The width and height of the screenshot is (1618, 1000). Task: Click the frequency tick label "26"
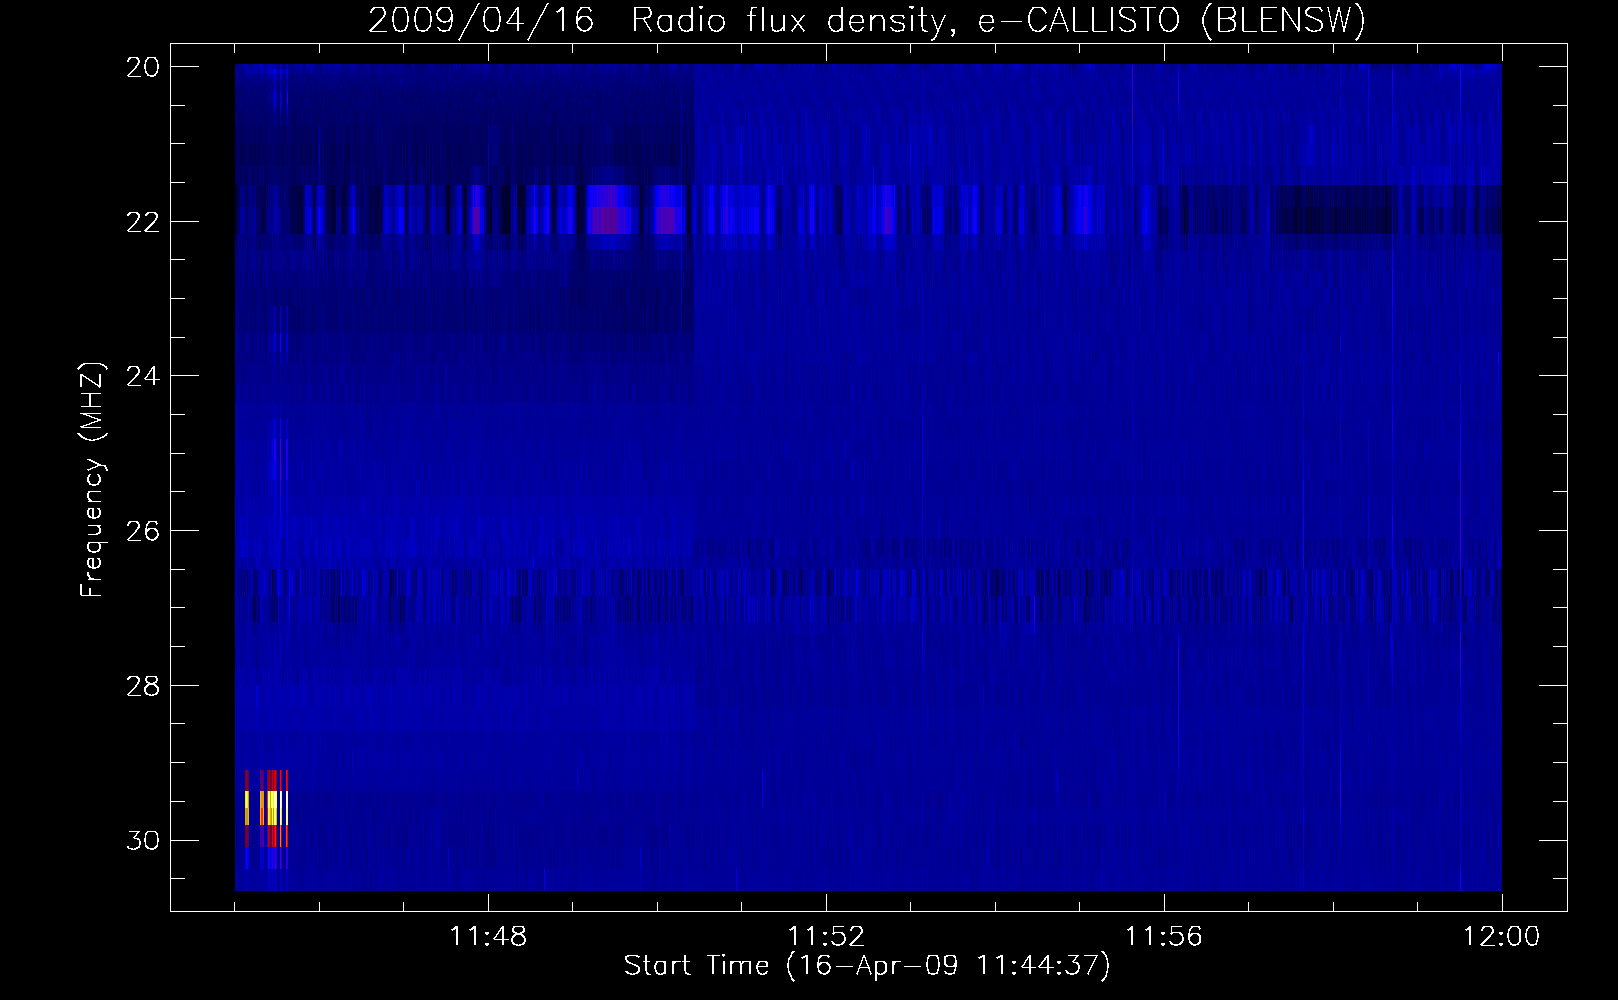[143, 531]
